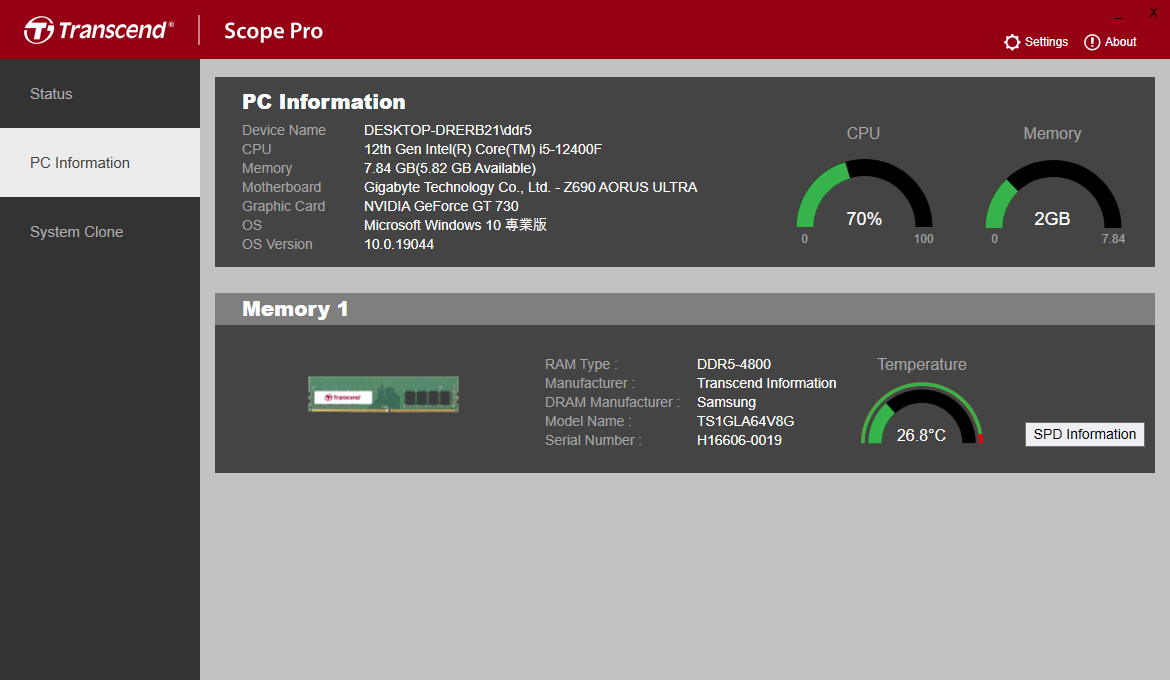Open Settings via the gear icon
1170x680 pixels.
coord(1012,43)
